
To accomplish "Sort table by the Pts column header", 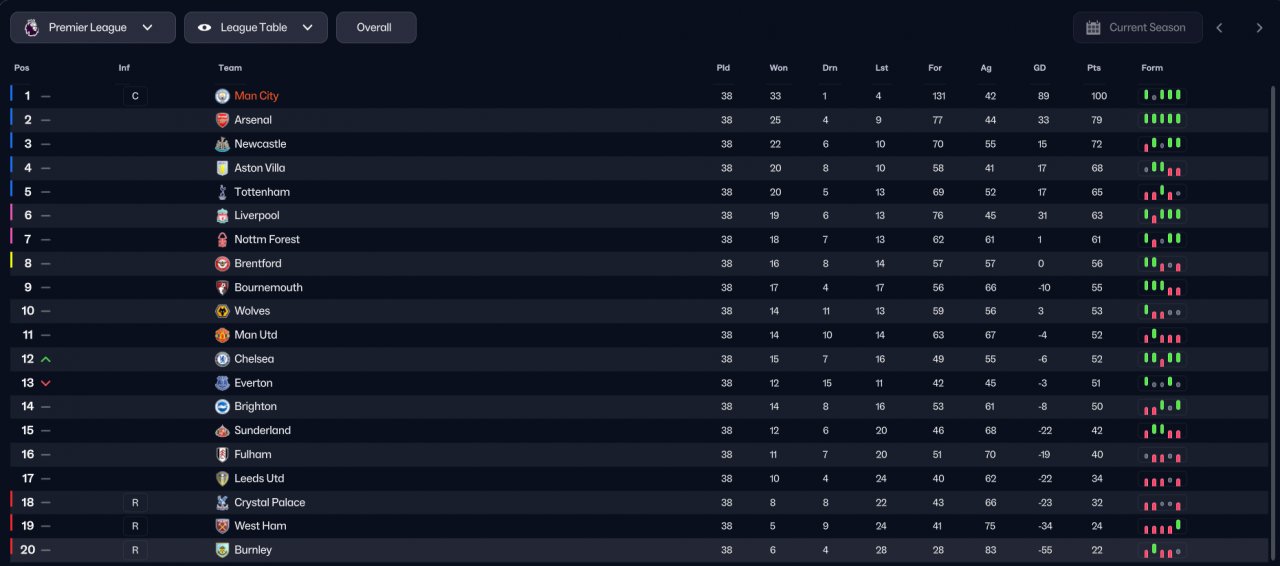I will click(x=1094, y=68).
